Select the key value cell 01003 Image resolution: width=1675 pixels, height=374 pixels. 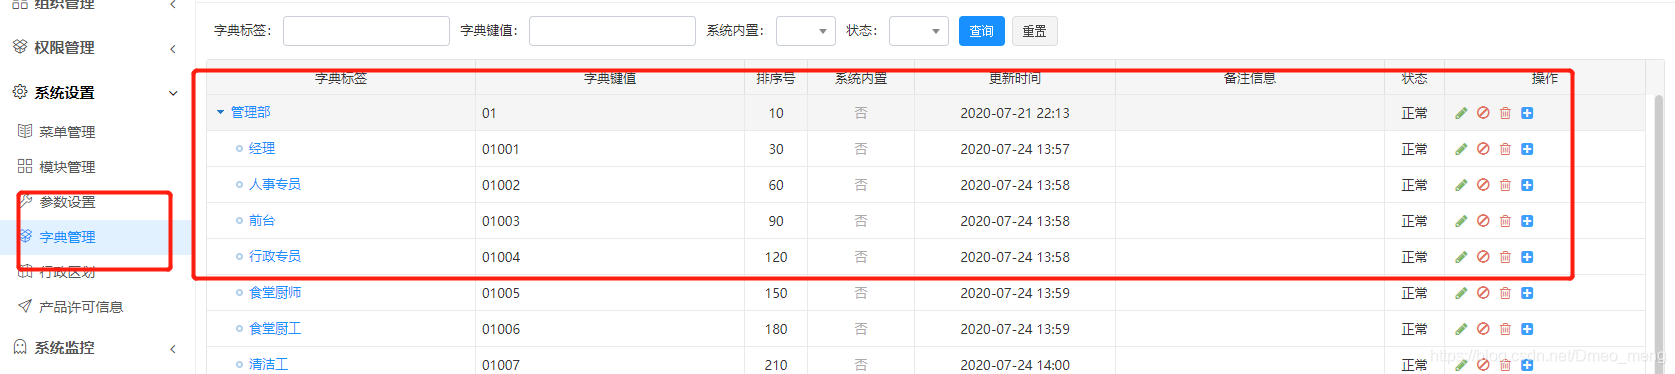(501, 221)
